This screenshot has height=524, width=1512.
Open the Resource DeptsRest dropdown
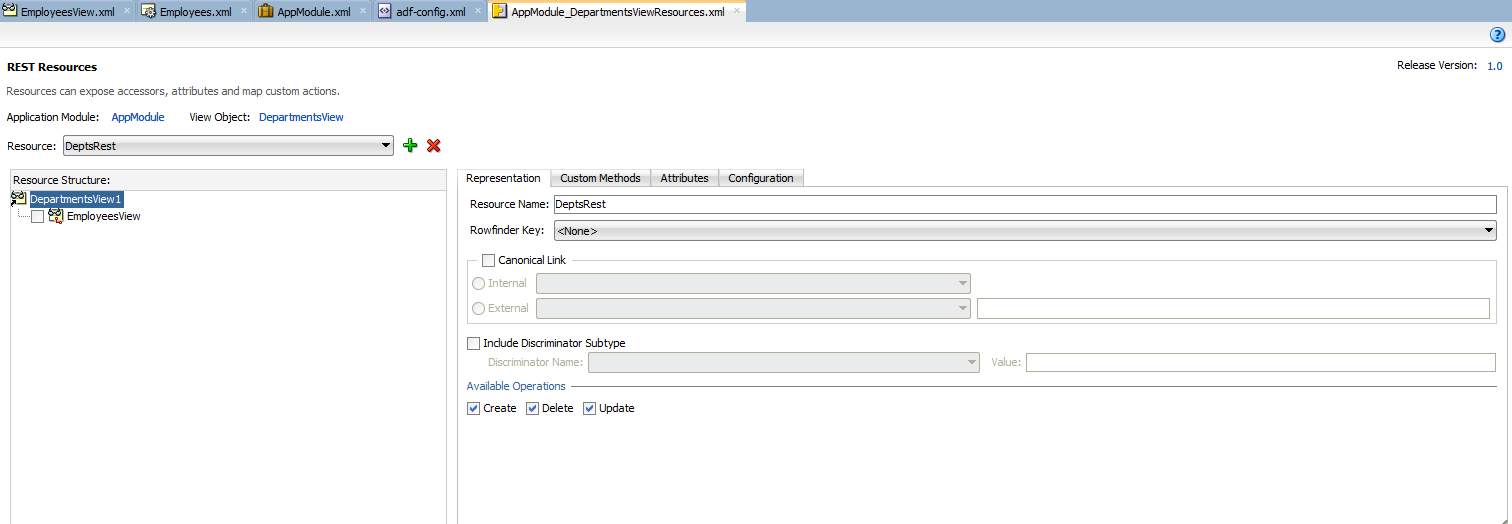tap(228, 146)
